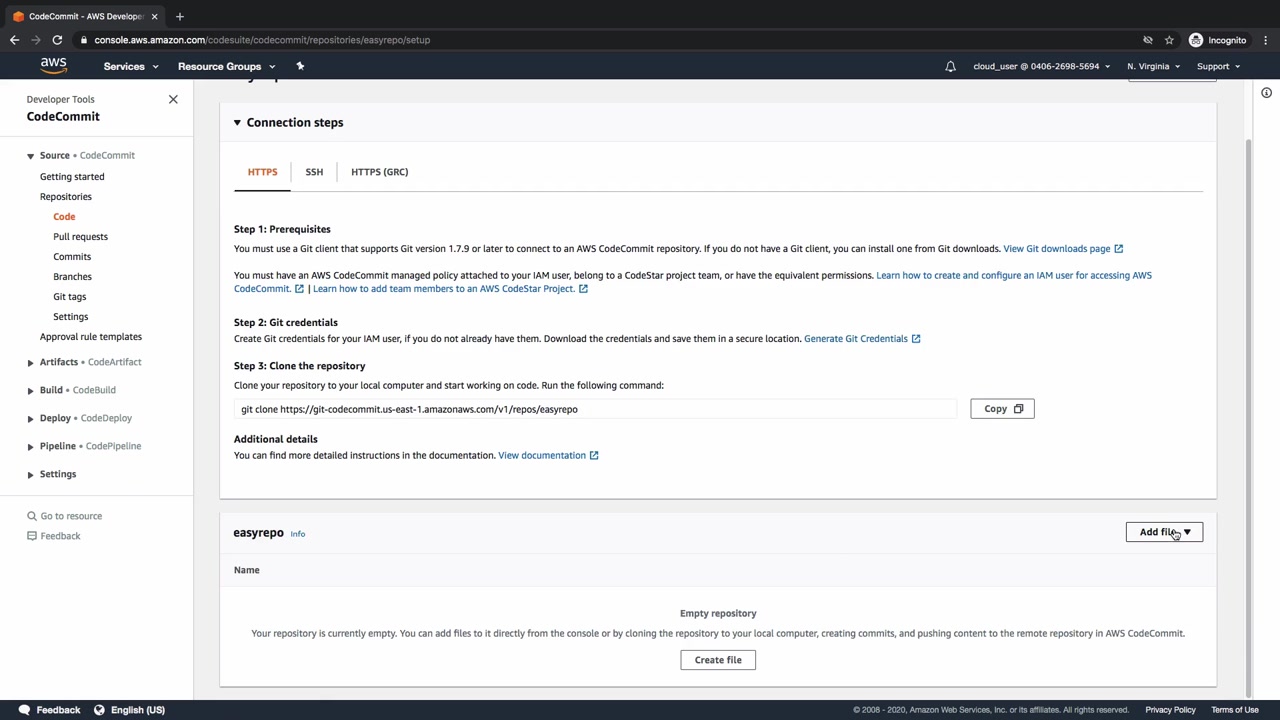Screen dimensions: 1280x720
Task: Reload the page
Action: pyautogui.click(x=57, y=40)
